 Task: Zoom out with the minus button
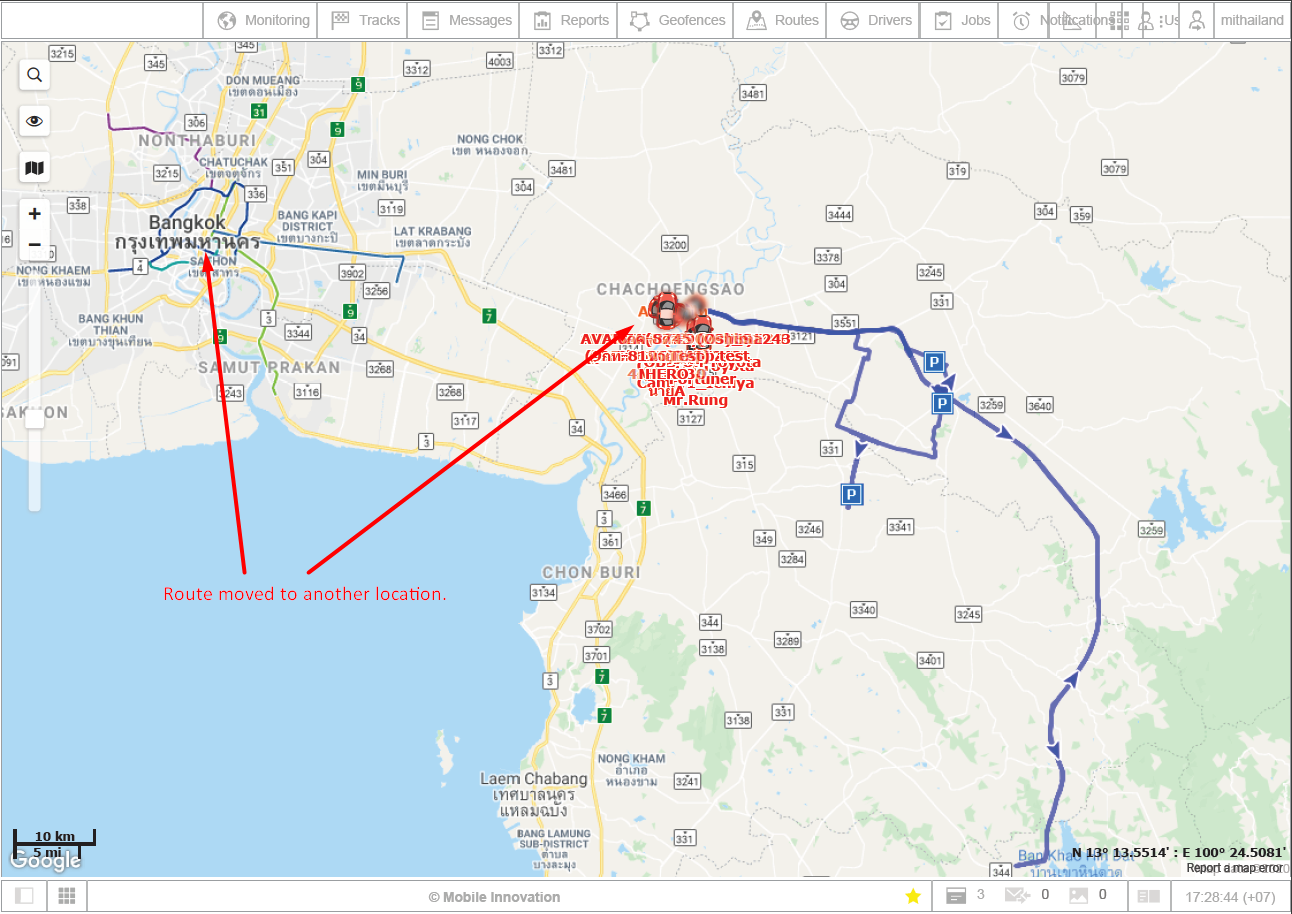[x=34, y=245]
